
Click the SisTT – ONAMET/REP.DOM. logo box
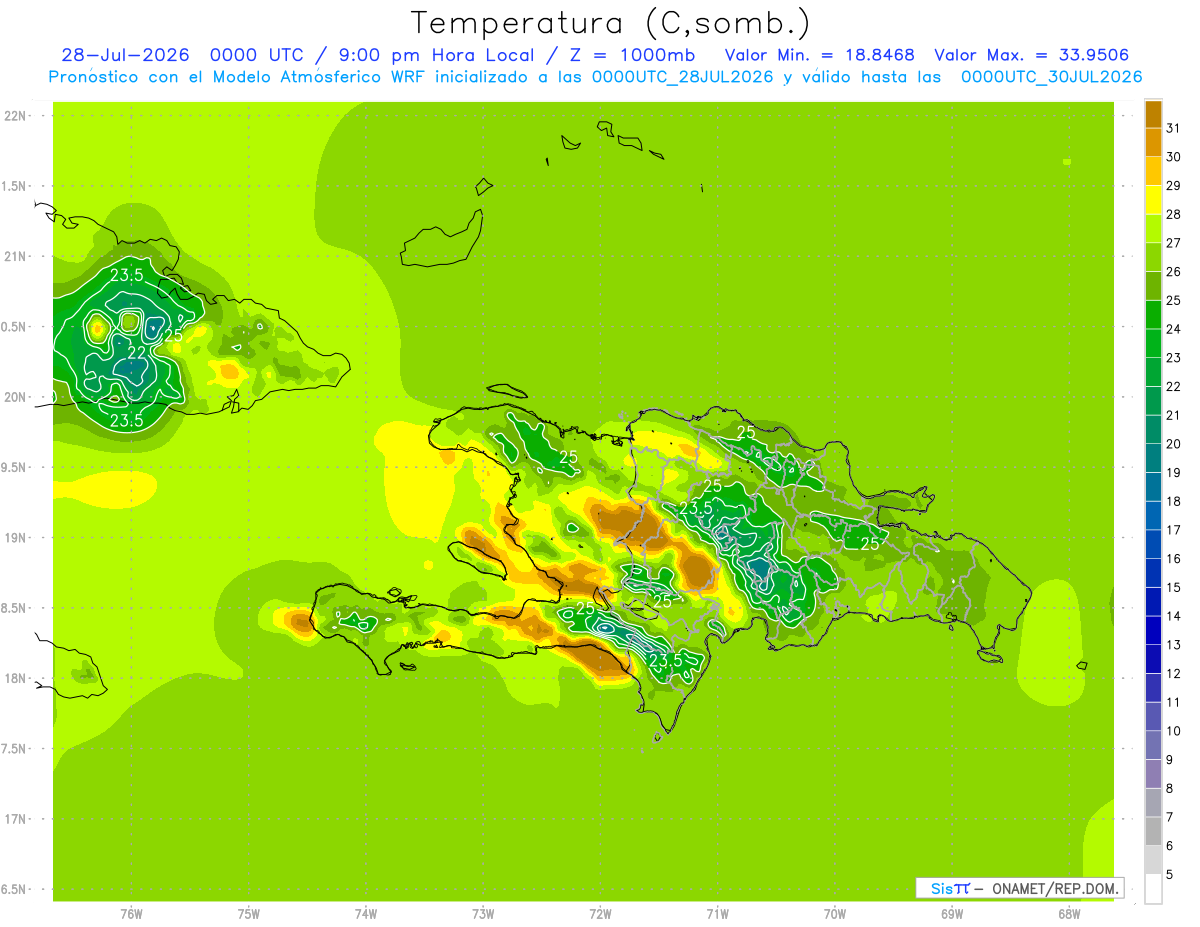pos(1020,888)
